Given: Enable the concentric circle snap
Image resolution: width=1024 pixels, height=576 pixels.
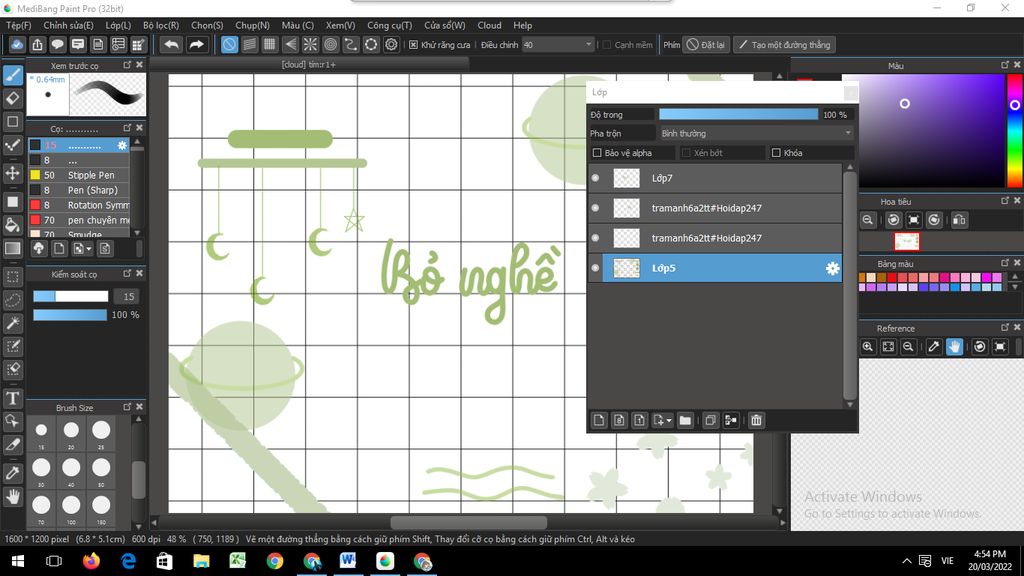Looking at the screenshot, I should 330,44.
